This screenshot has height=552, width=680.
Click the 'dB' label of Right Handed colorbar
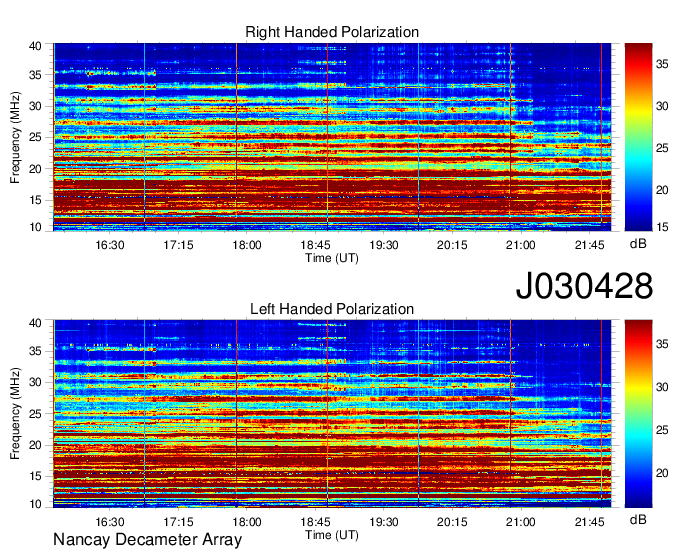point(638,244)
